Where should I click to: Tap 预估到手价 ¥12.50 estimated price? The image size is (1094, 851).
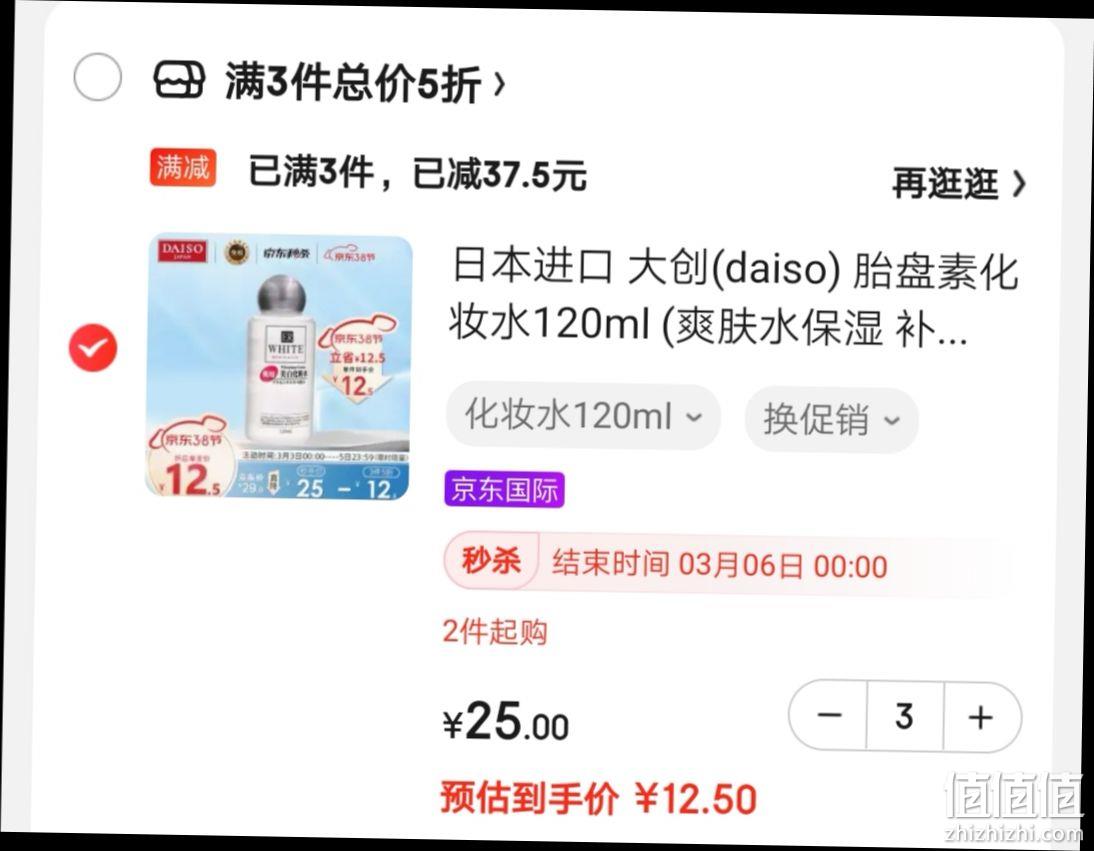click(599, 798)
